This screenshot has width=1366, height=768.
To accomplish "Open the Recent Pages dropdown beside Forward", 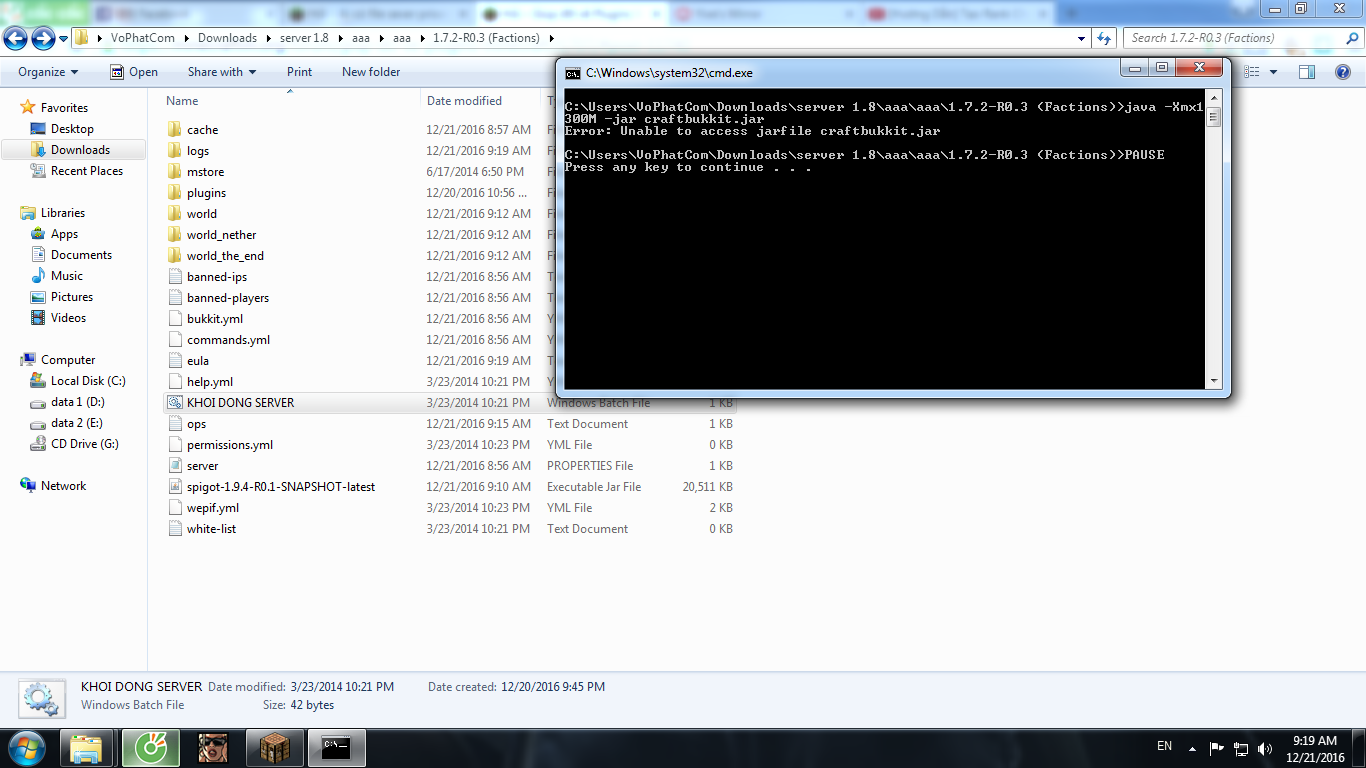I will pyautogui.click(x=63, y=38).
